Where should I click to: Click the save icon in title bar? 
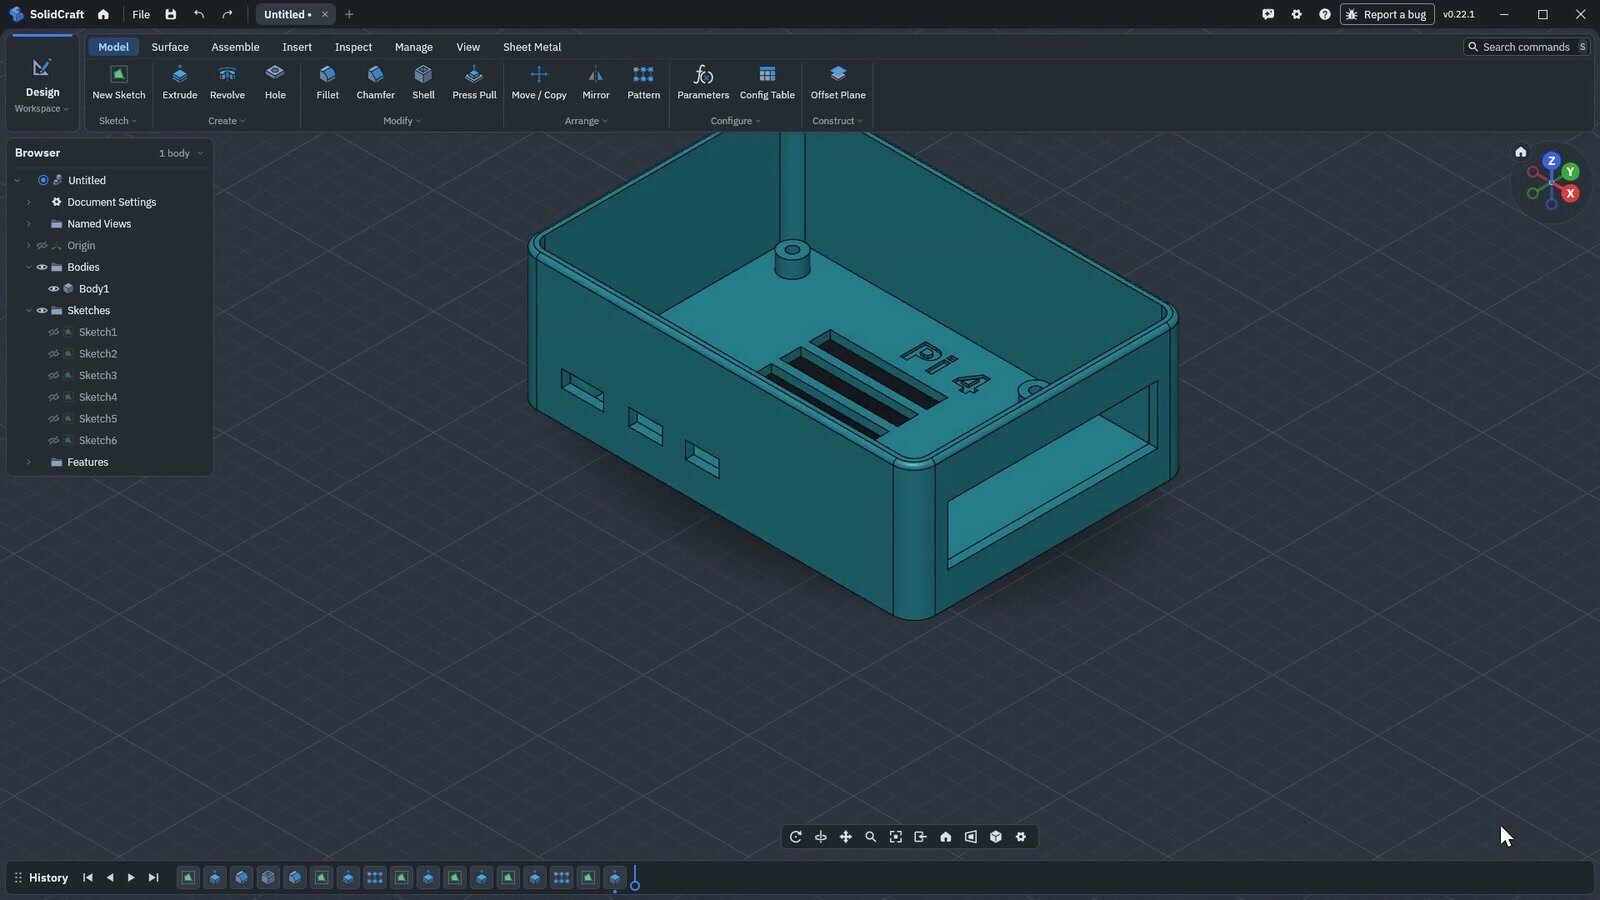tap(171, 14)
